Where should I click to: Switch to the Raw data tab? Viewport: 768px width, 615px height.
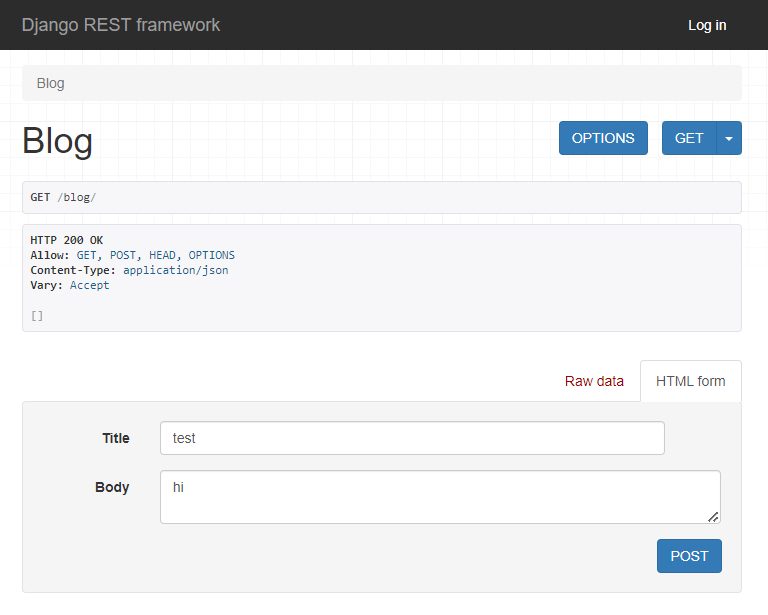(x=594, y=381)
